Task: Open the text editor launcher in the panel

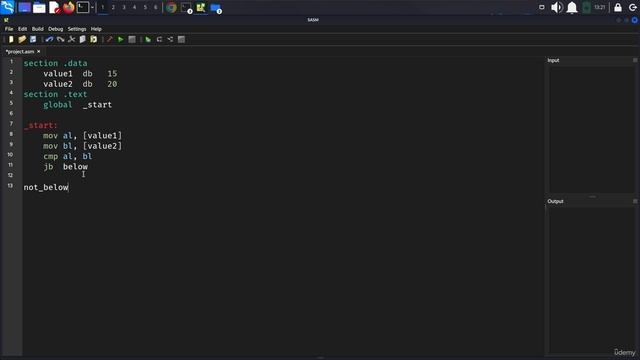Action: (54, 7)
